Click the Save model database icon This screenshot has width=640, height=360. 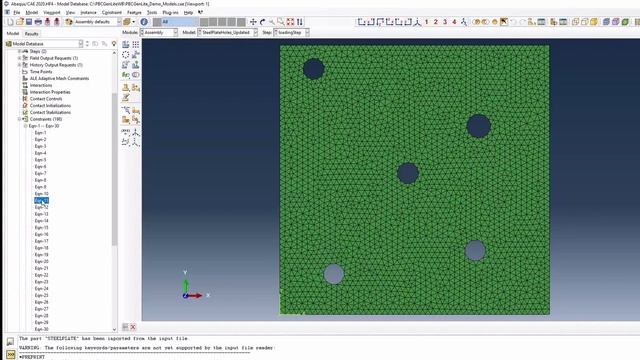(29, 22)
